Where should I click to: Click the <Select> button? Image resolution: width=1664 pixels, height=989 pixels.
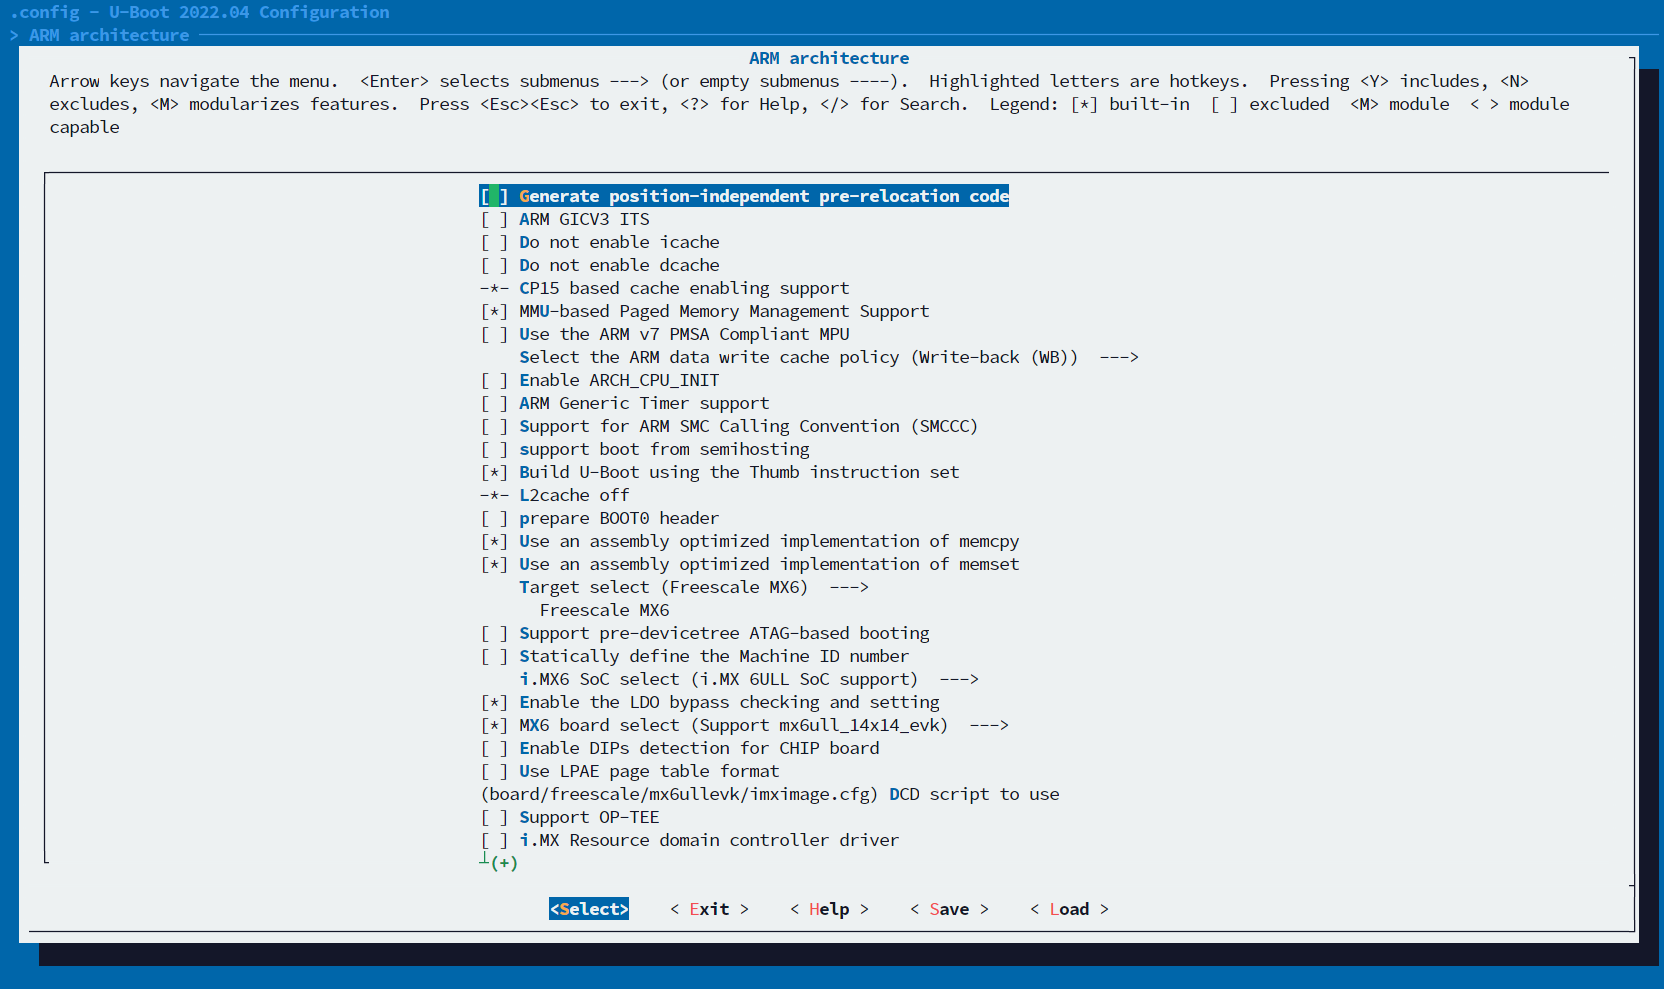coord(589,909)
